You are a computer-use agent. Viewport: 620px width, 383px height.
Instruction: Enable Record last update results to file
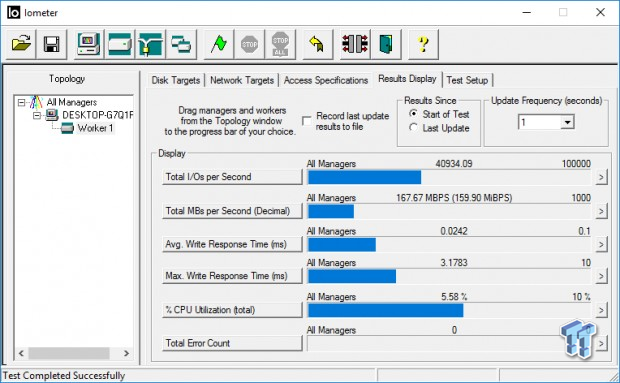click(307, 121)
